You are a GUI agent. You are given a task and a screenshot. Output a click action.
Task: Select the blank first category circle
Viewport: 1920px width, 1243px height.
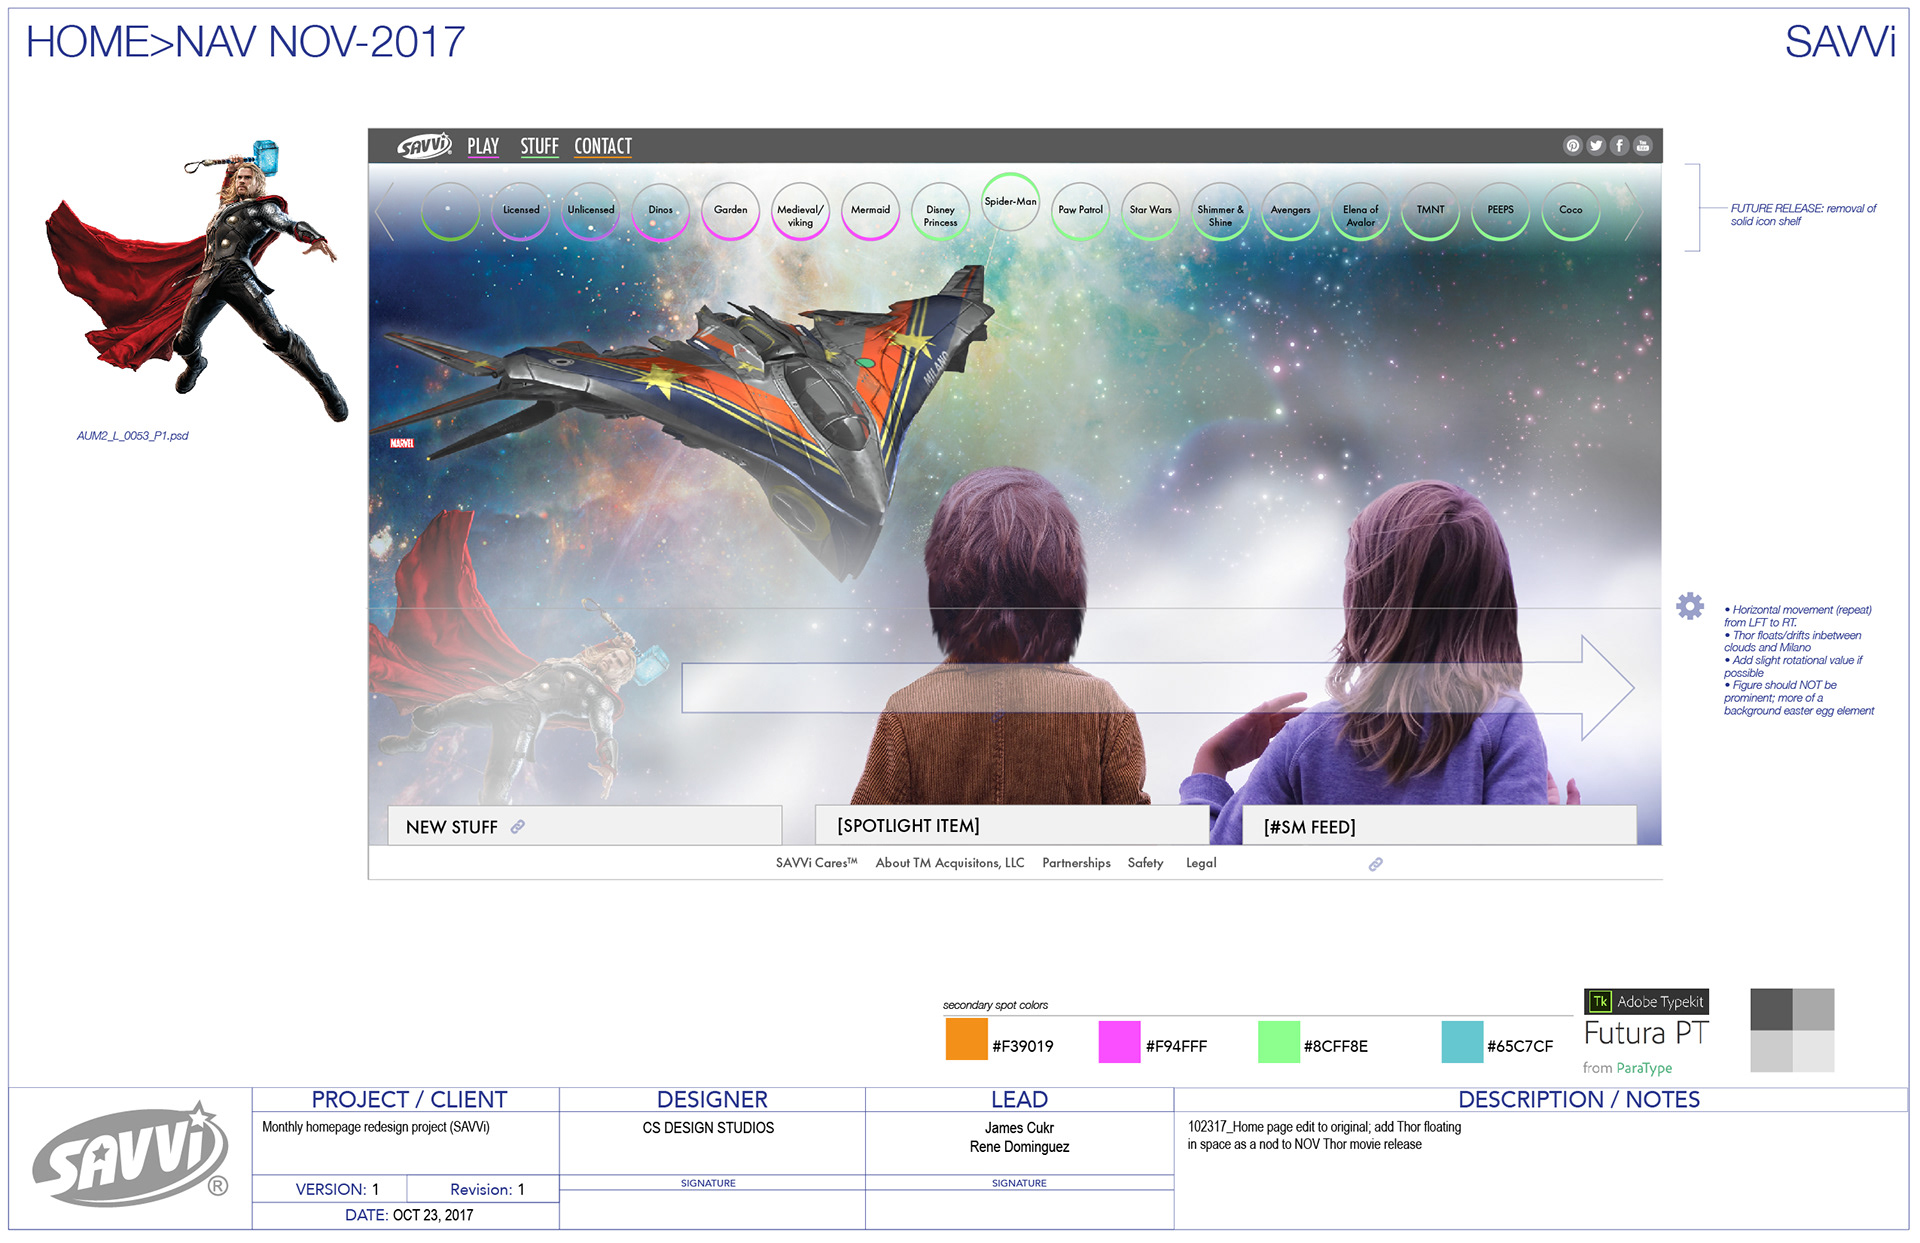click(451, 210)
